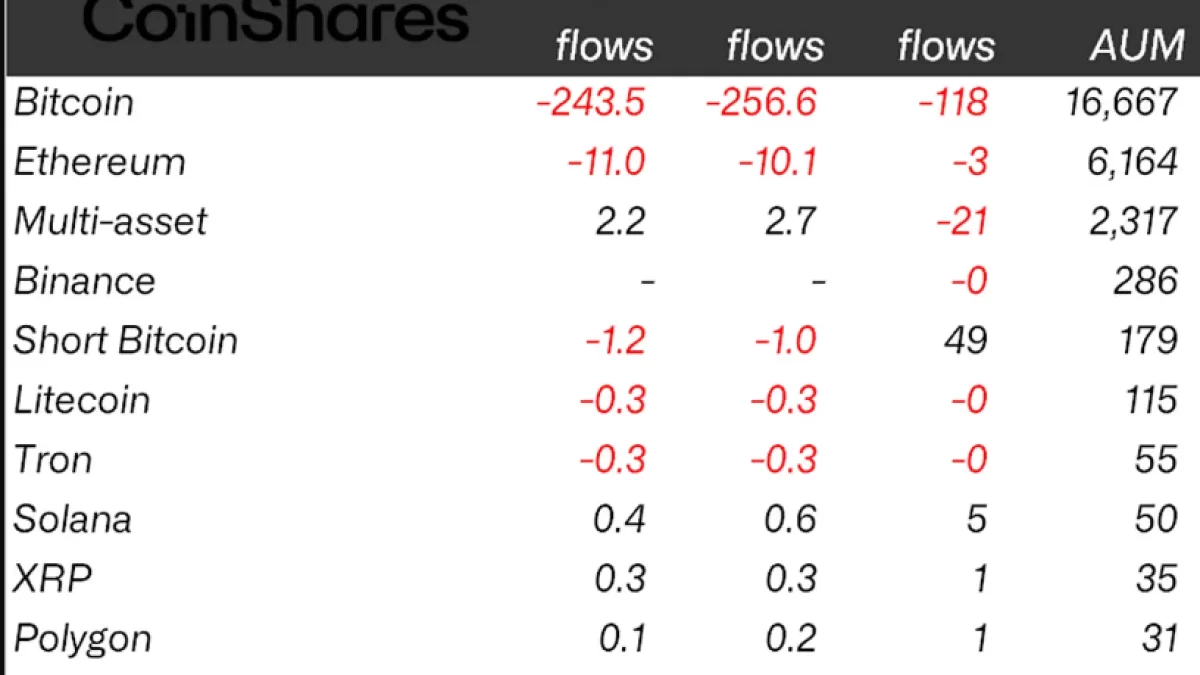The height and width of the screenshot is (675, 1200).
Task: Select Ethereum's AUM value 6,164
Action: click(1132, 162)
